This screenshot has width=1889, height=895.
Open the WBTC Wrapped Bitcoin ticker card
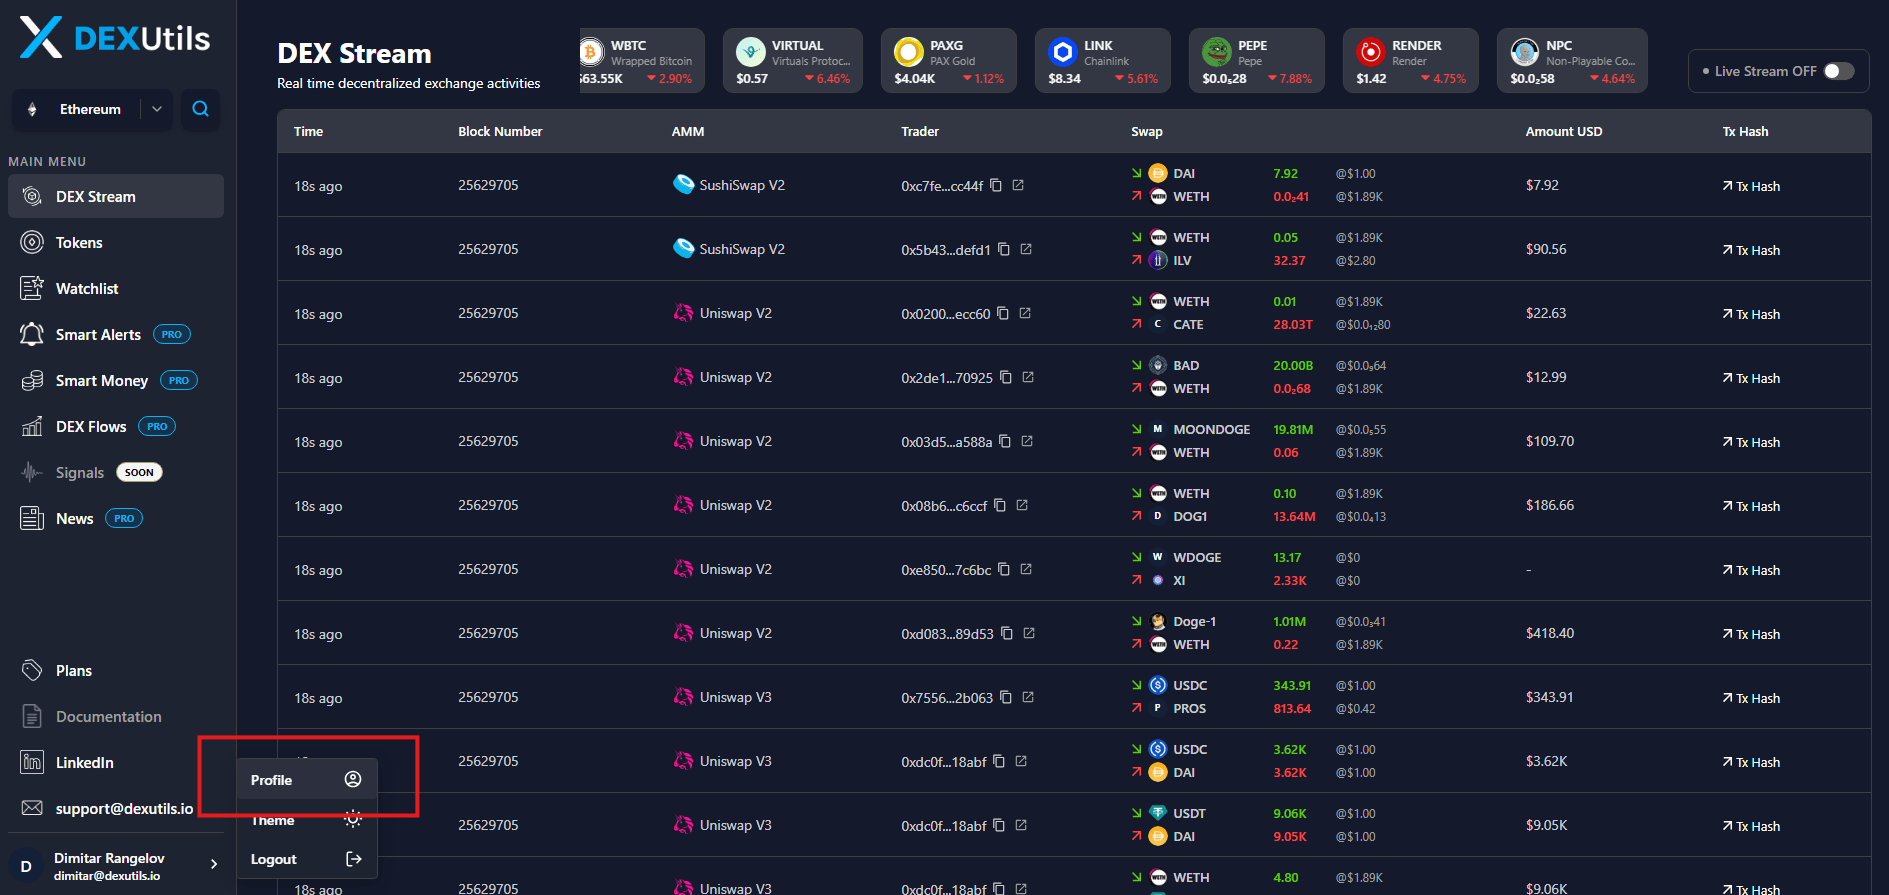[642, 61]
